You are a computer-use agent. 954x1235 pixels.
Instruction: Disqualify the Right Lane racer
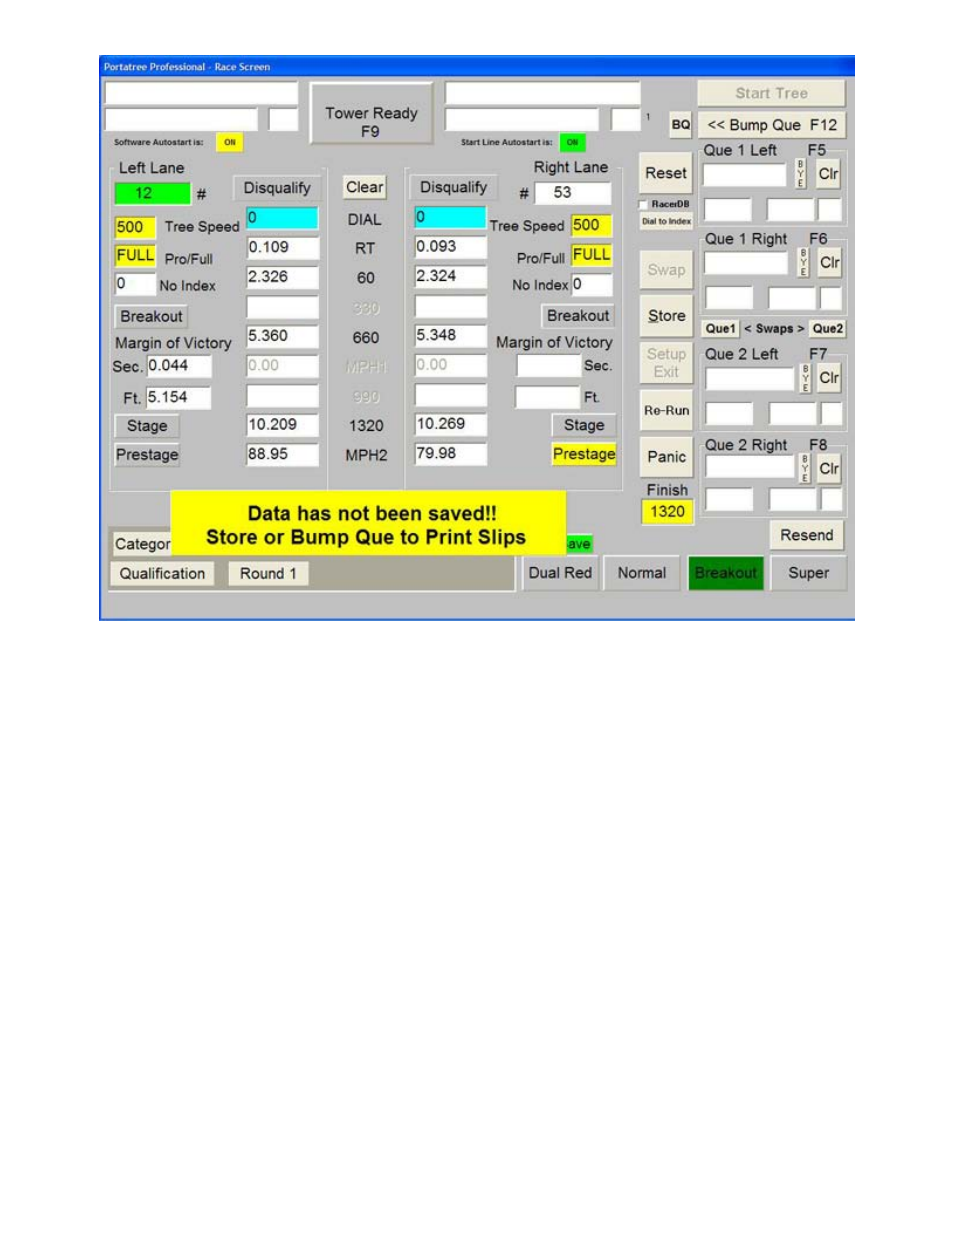point(453,187)
